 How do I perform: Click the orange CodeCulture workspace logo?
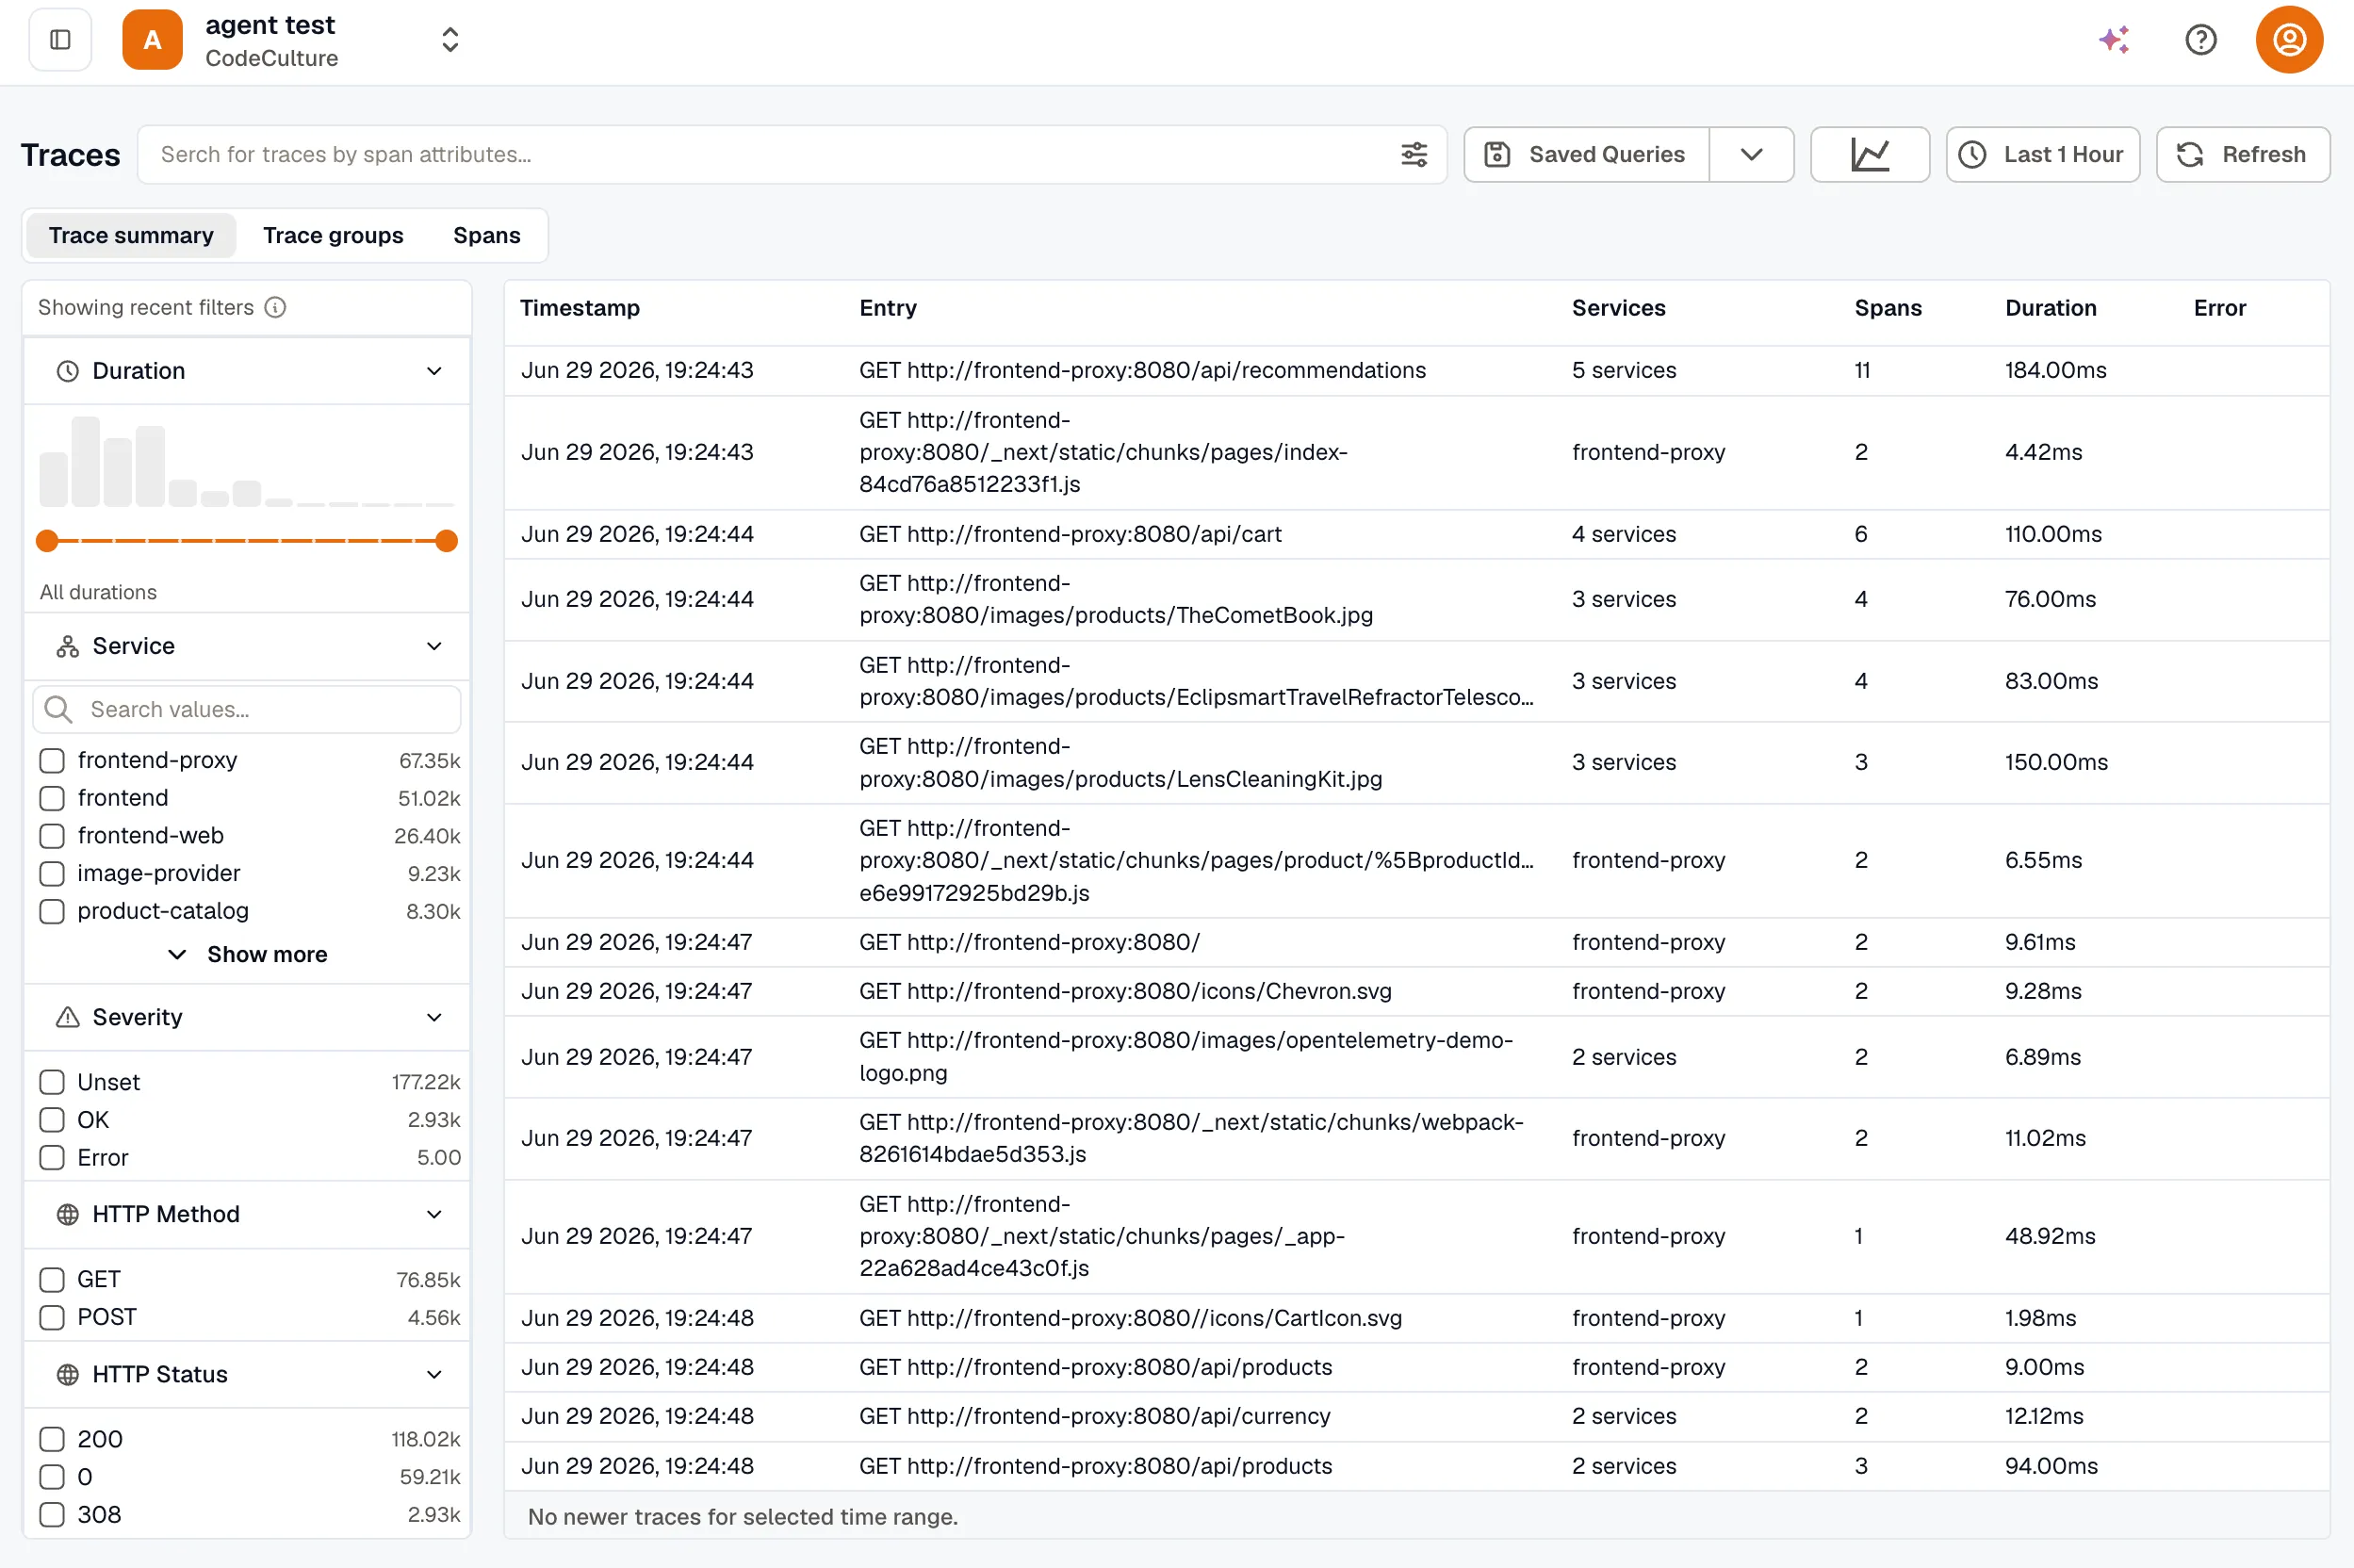(x=152, y=40)
